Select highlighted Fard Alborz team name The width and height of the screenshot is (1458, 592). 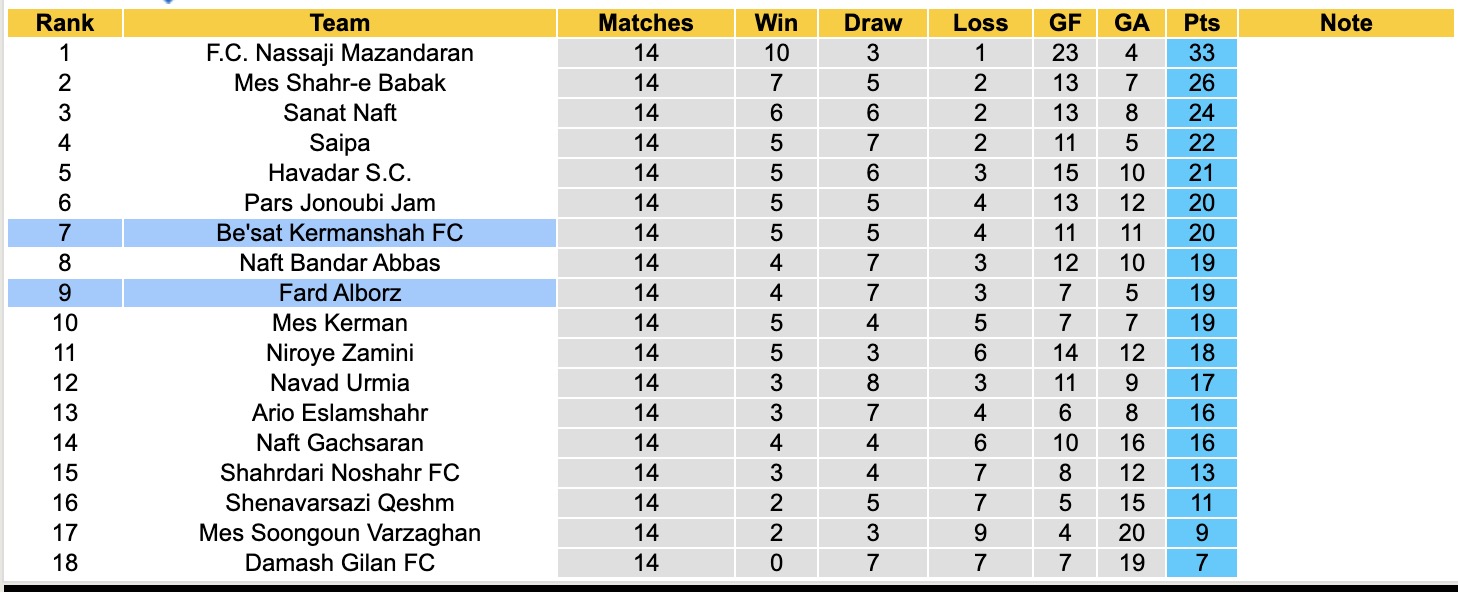[x=340, y=293]
